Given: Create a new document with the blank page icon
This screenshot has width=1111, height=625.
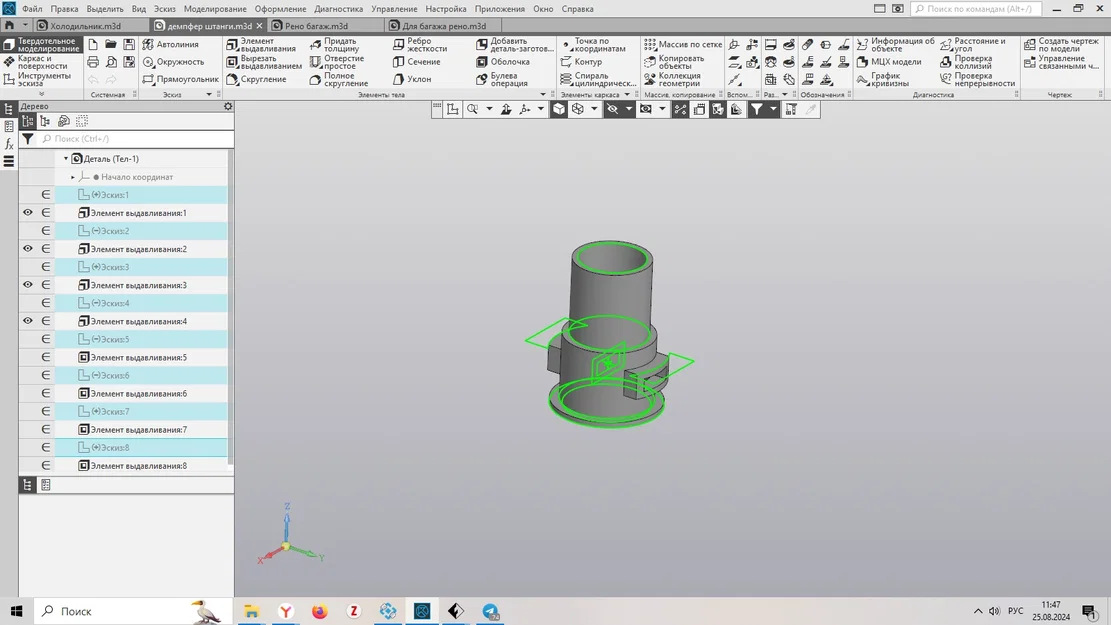Looking at the screenshot, I should coord(93,44).
